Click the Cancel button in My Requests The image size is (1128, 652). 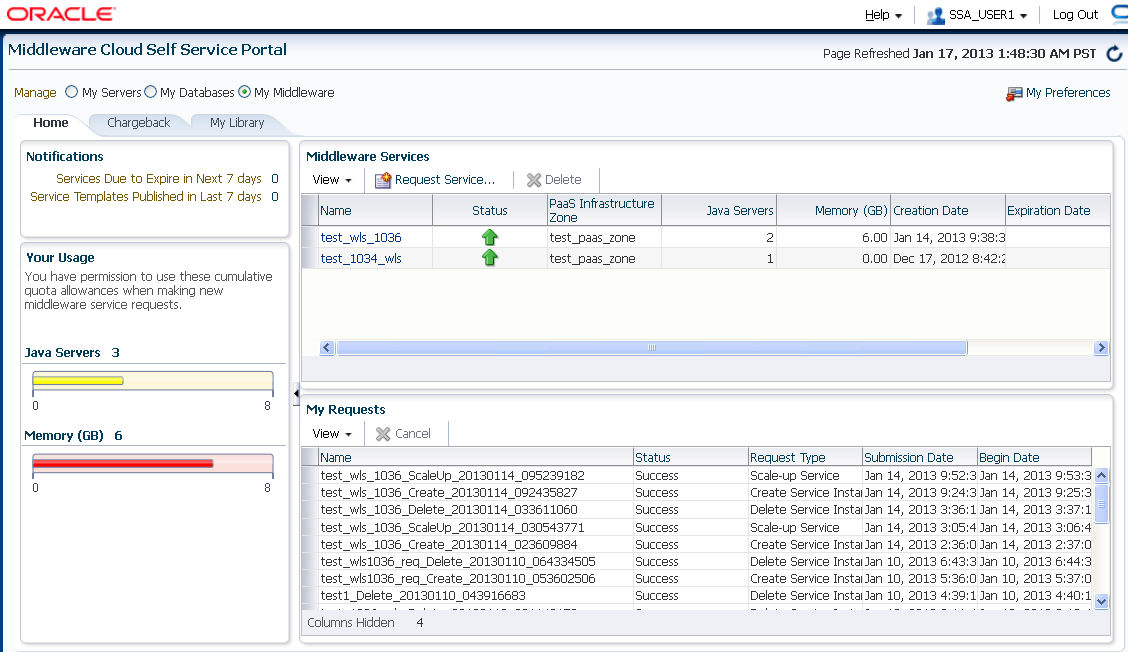[x=404, y=434]
